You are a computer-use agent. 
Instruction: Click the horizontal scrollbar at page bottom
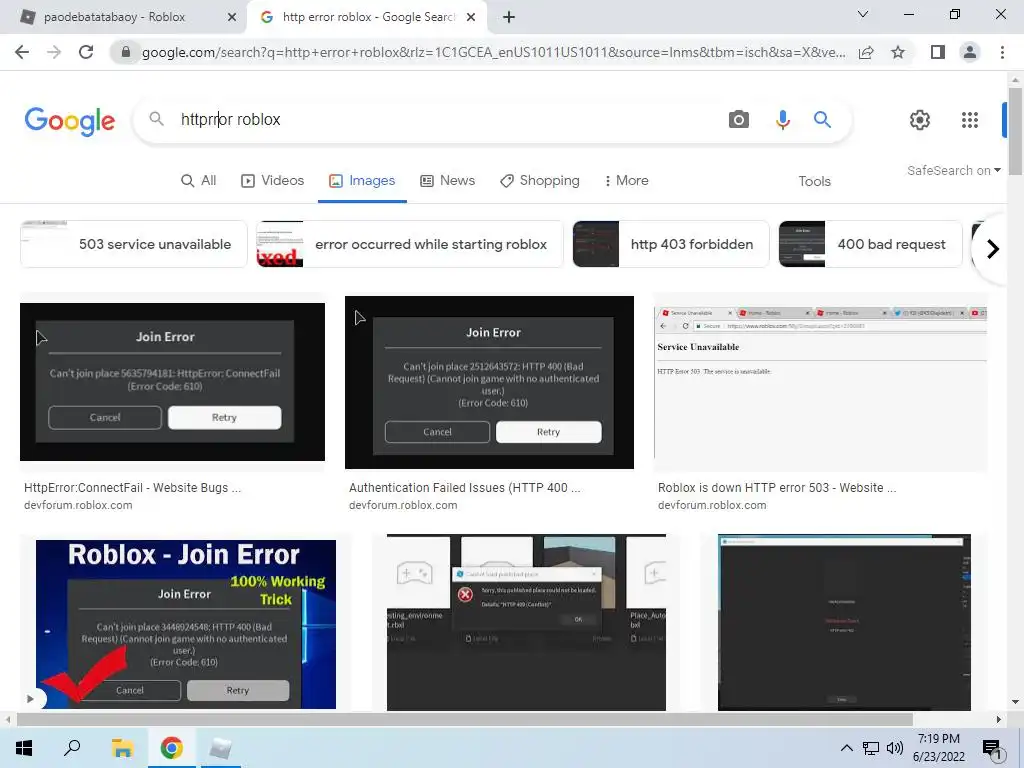(464, 720)
